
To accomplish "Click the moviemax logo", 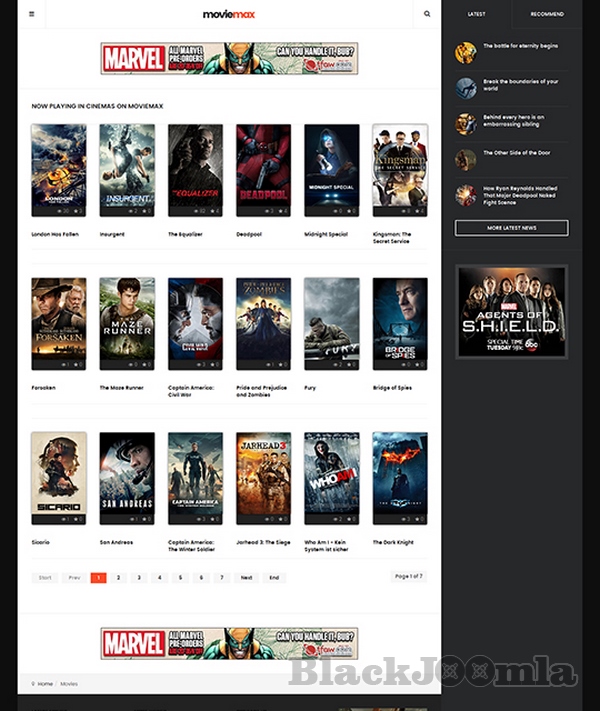I will point(229,14).
